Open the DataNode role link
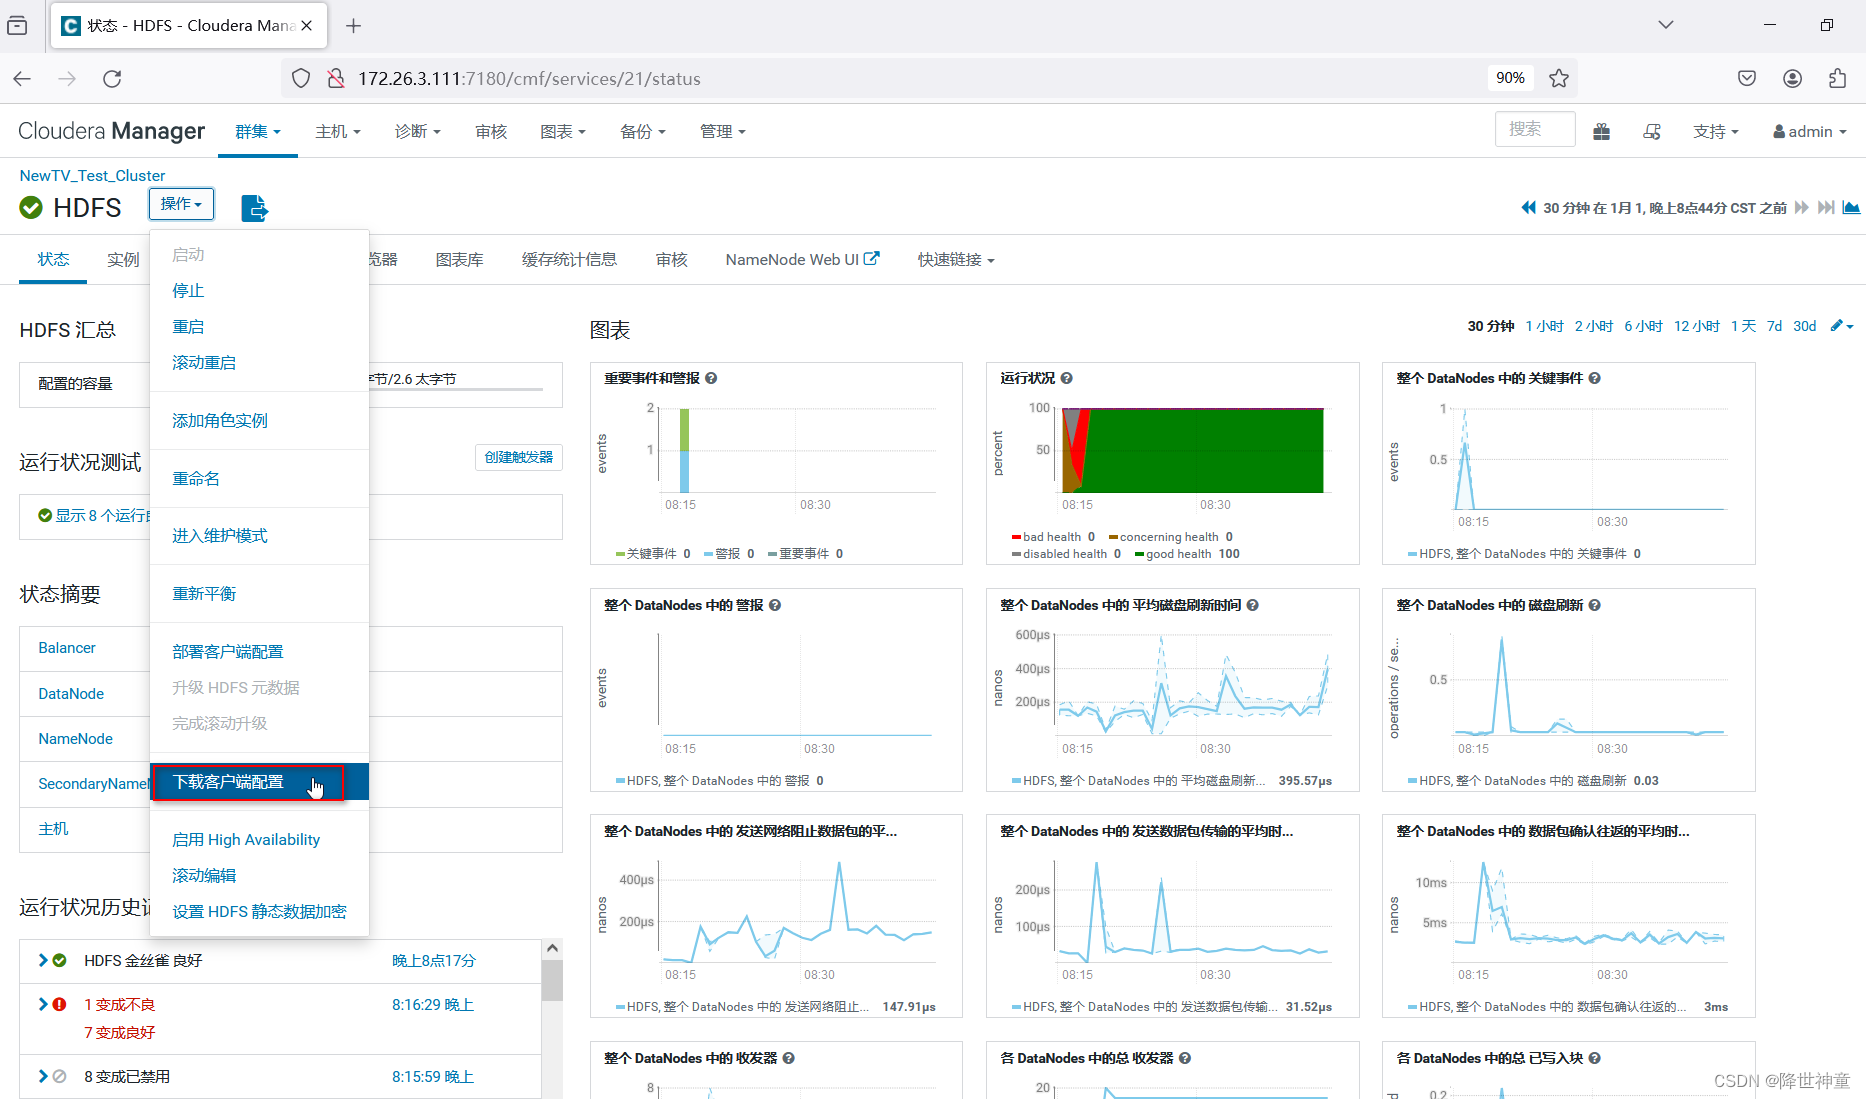The height and width of the screenshot is (1099, 1866). coord(71,694)
